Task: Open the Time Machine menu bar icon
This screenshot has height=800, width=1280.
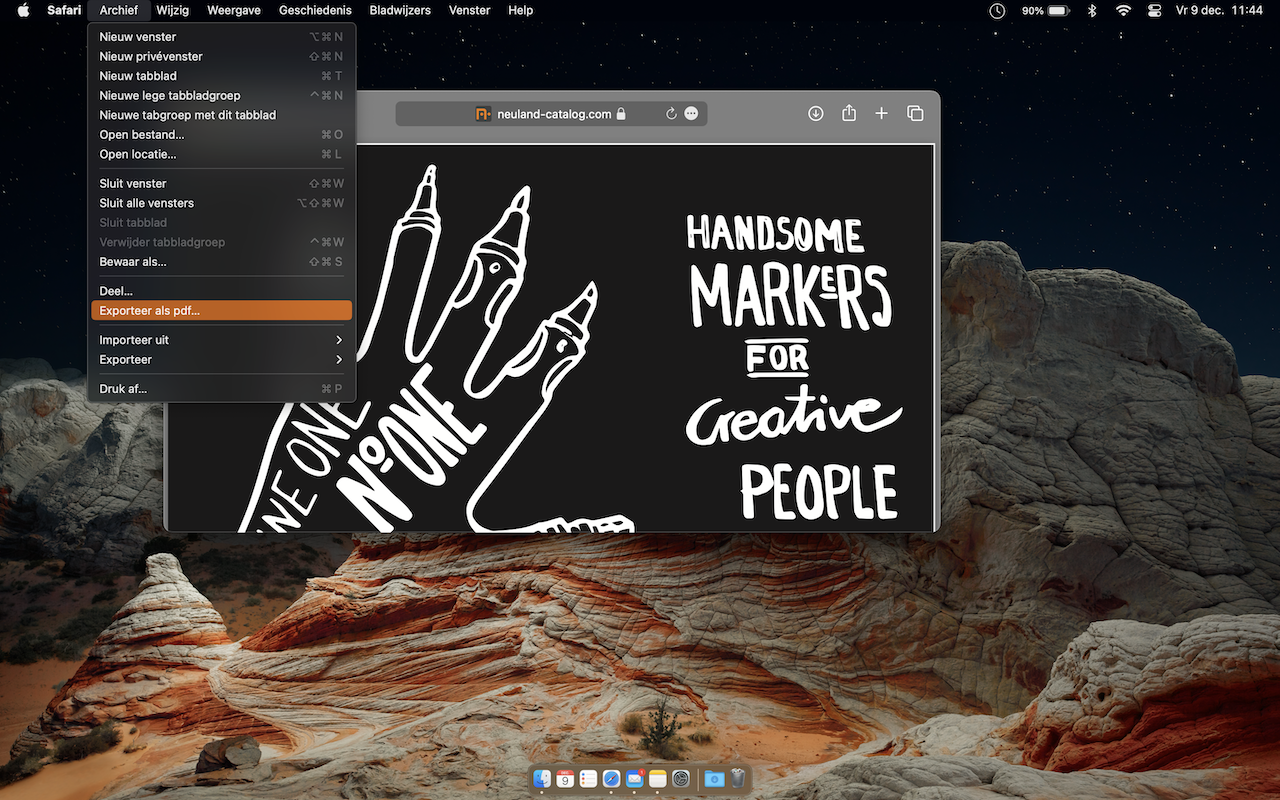Action: [x=997, y=10]
